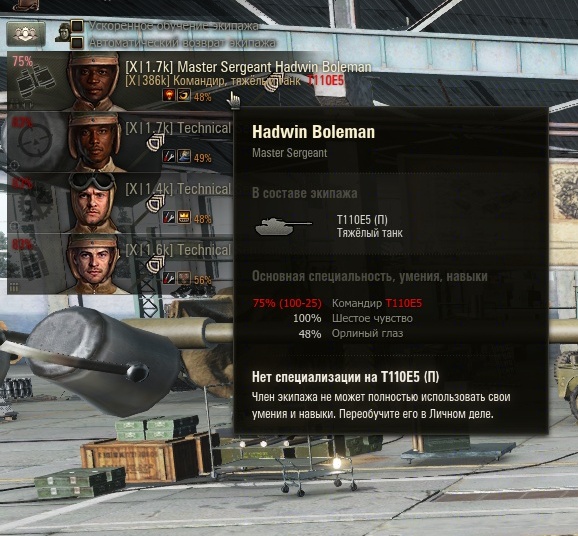578x536 pixels.
Task: Select gunner's Repair wrench skill icon
Action: tap(169, 157)
